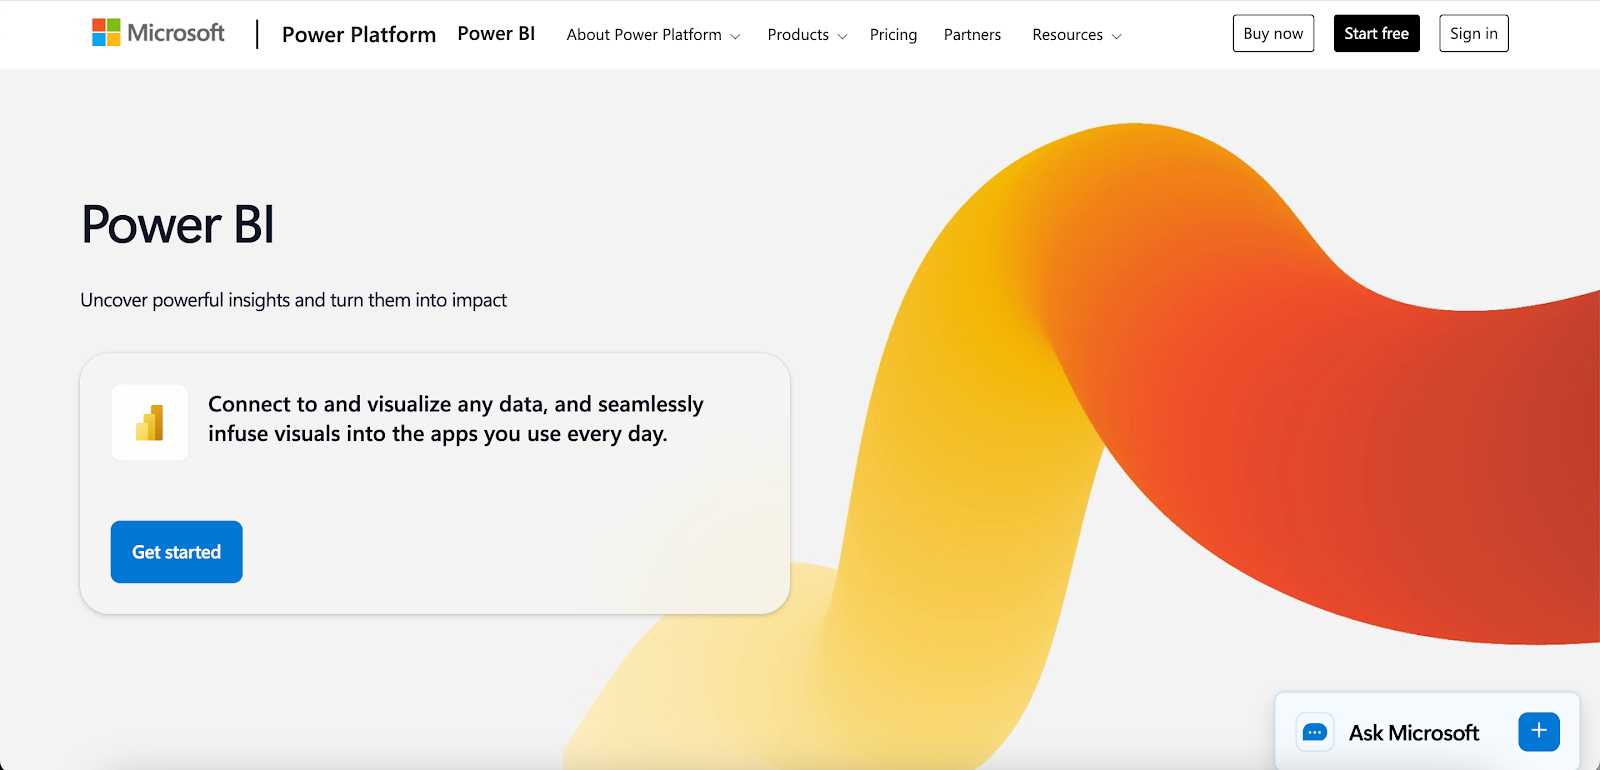Open the Power Platform home link
The width and height of the screenshot is (1600, 770).
click(x=359, y=34)
